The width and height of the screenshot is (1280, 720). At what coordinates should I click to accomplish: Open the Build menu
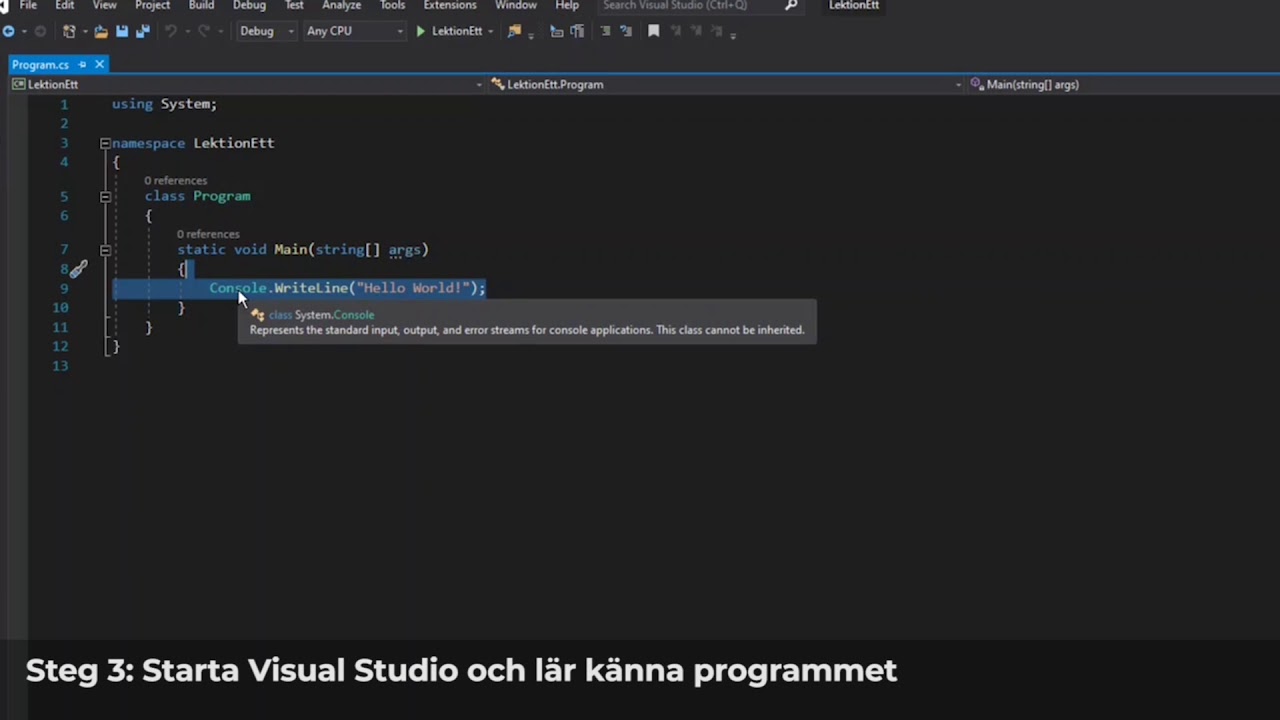[x=201, y=5]
